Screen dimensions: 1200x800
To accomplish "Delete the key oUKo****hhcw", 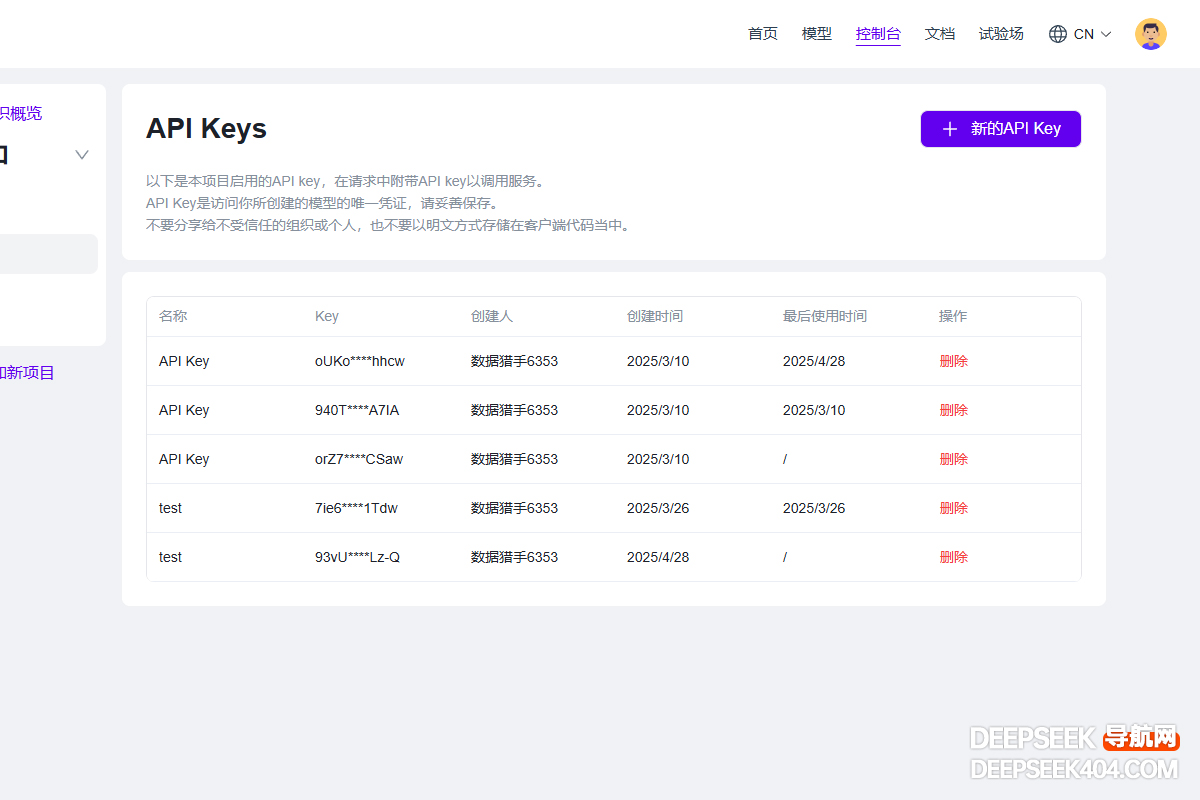I will pyautogui.click(x=953, y=361).
